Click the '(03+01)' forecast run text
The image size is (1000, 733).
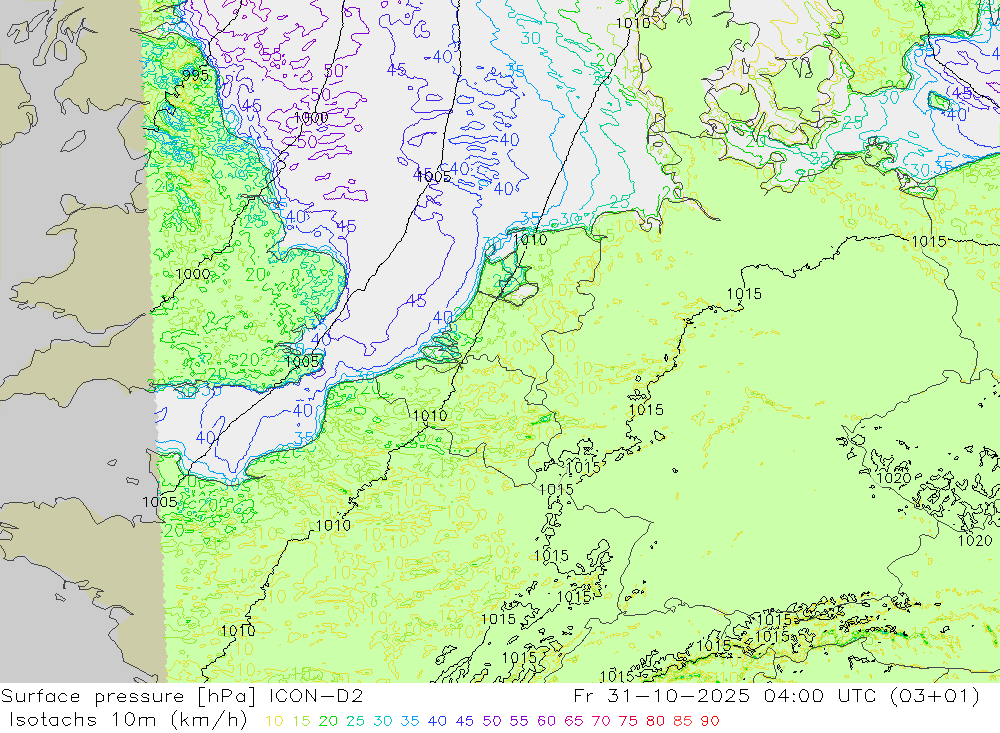(x=934, y=696)
